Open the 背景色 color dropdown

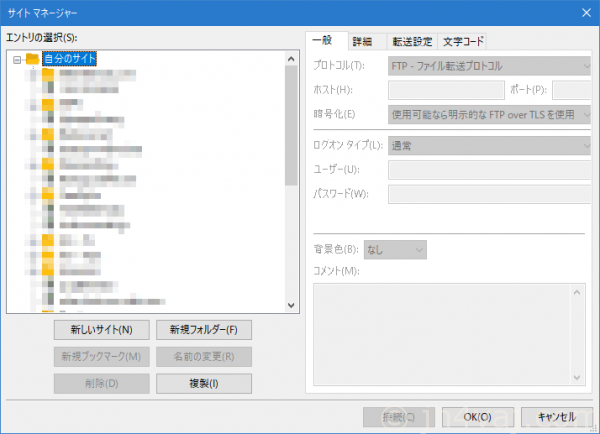click(396, 248)
